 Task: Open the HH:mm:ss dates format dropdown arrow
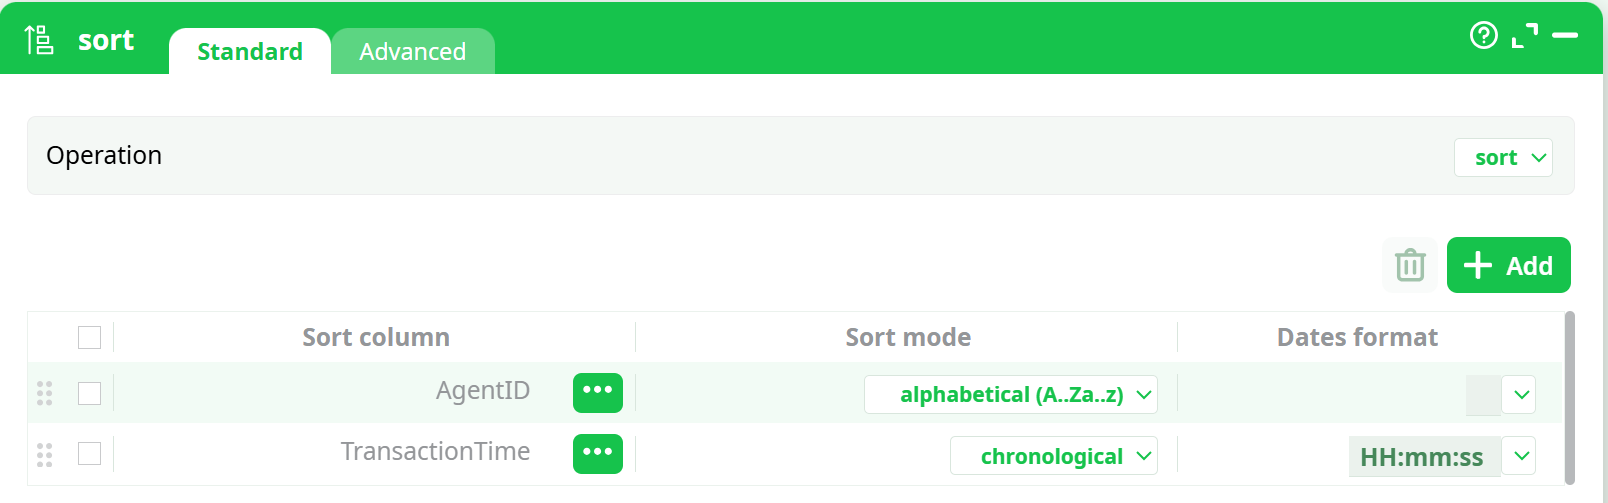click(1521, 456)
